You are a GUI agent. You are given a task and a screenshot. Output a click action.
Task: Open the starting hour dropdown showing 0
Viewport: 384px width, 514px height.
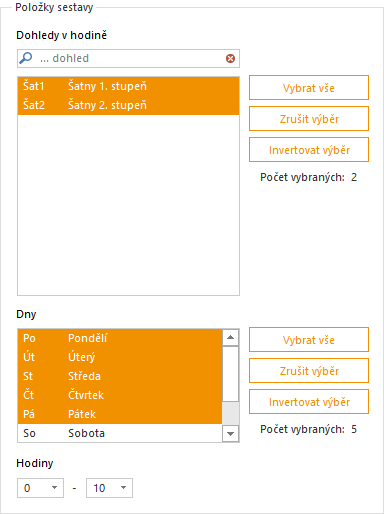coord(40,488)
